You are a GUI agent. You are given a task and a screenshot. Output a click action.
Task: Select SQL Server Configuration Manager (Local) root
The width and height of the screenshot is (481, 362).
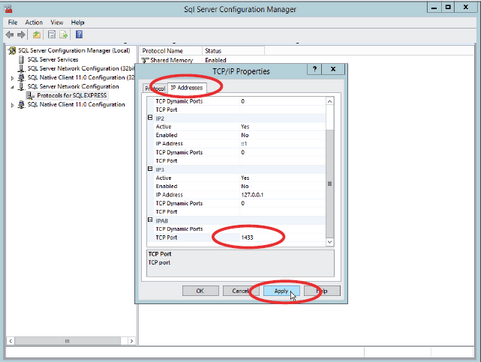[x=74, y=51]
